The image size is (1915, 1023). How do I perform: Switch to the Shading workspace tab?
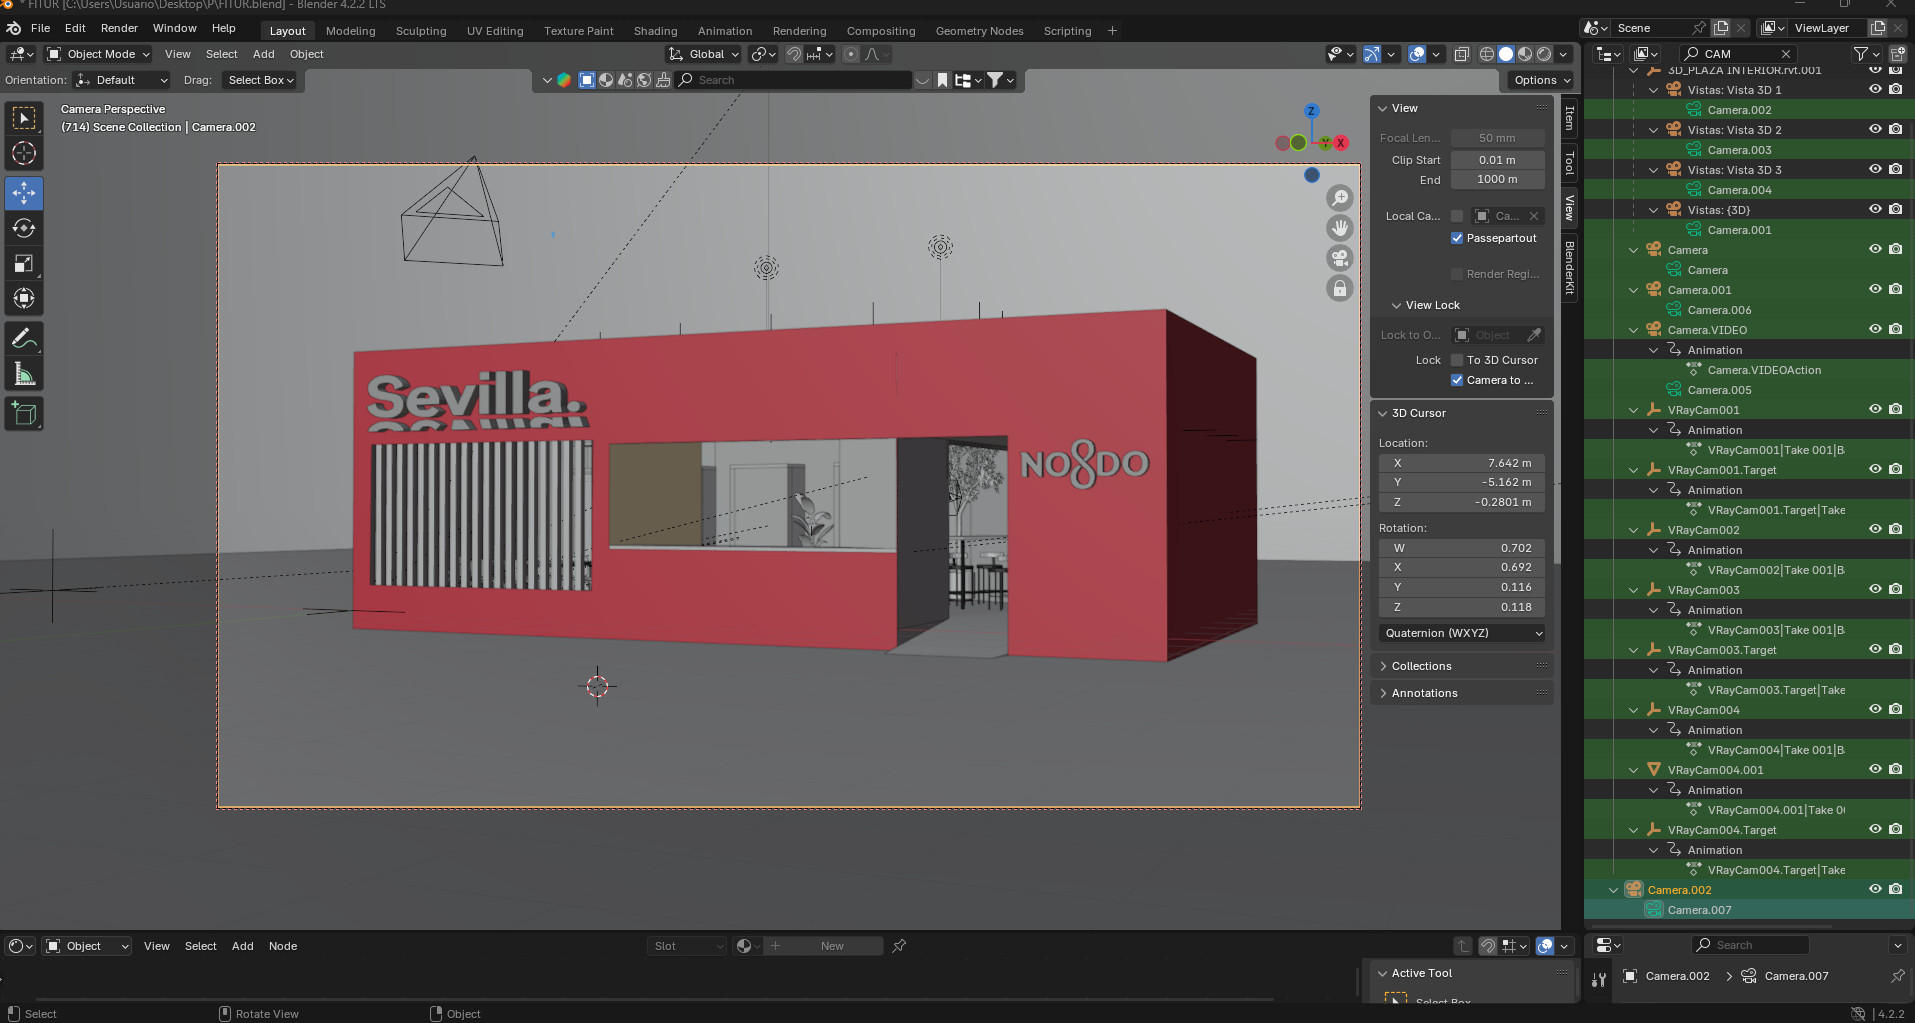tap(655, 31)
